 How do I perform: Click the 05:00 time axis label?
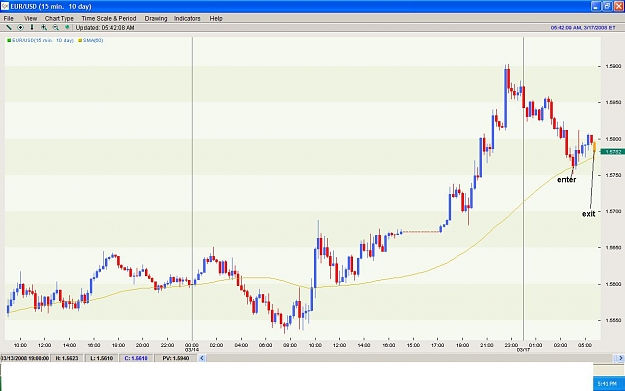584,345
